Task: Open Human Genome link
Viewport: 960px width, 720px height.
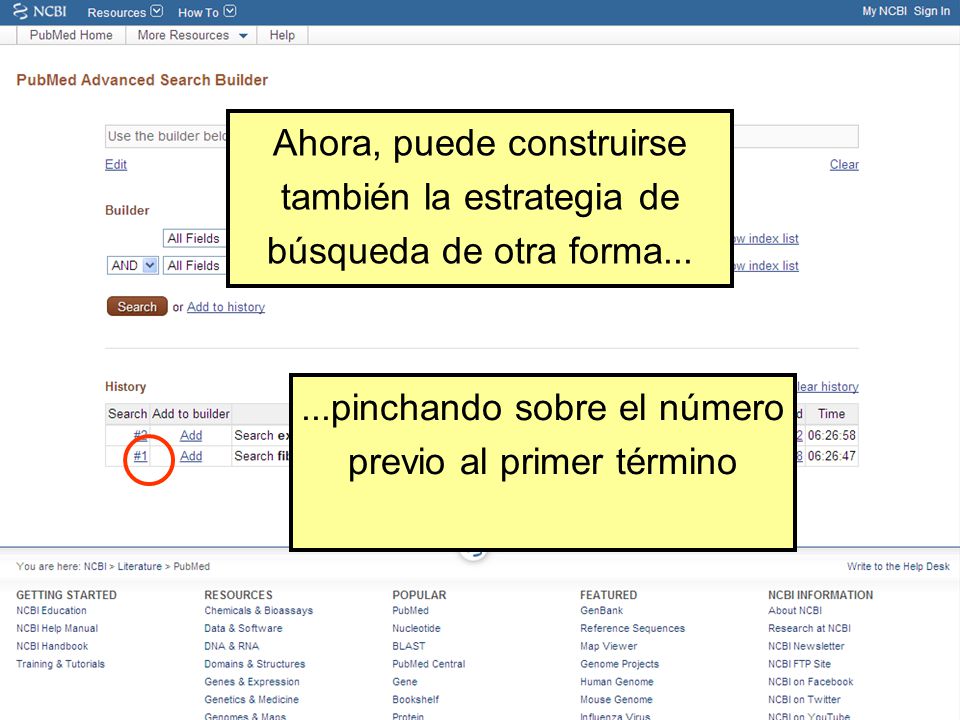Action: tap(617, 681)
